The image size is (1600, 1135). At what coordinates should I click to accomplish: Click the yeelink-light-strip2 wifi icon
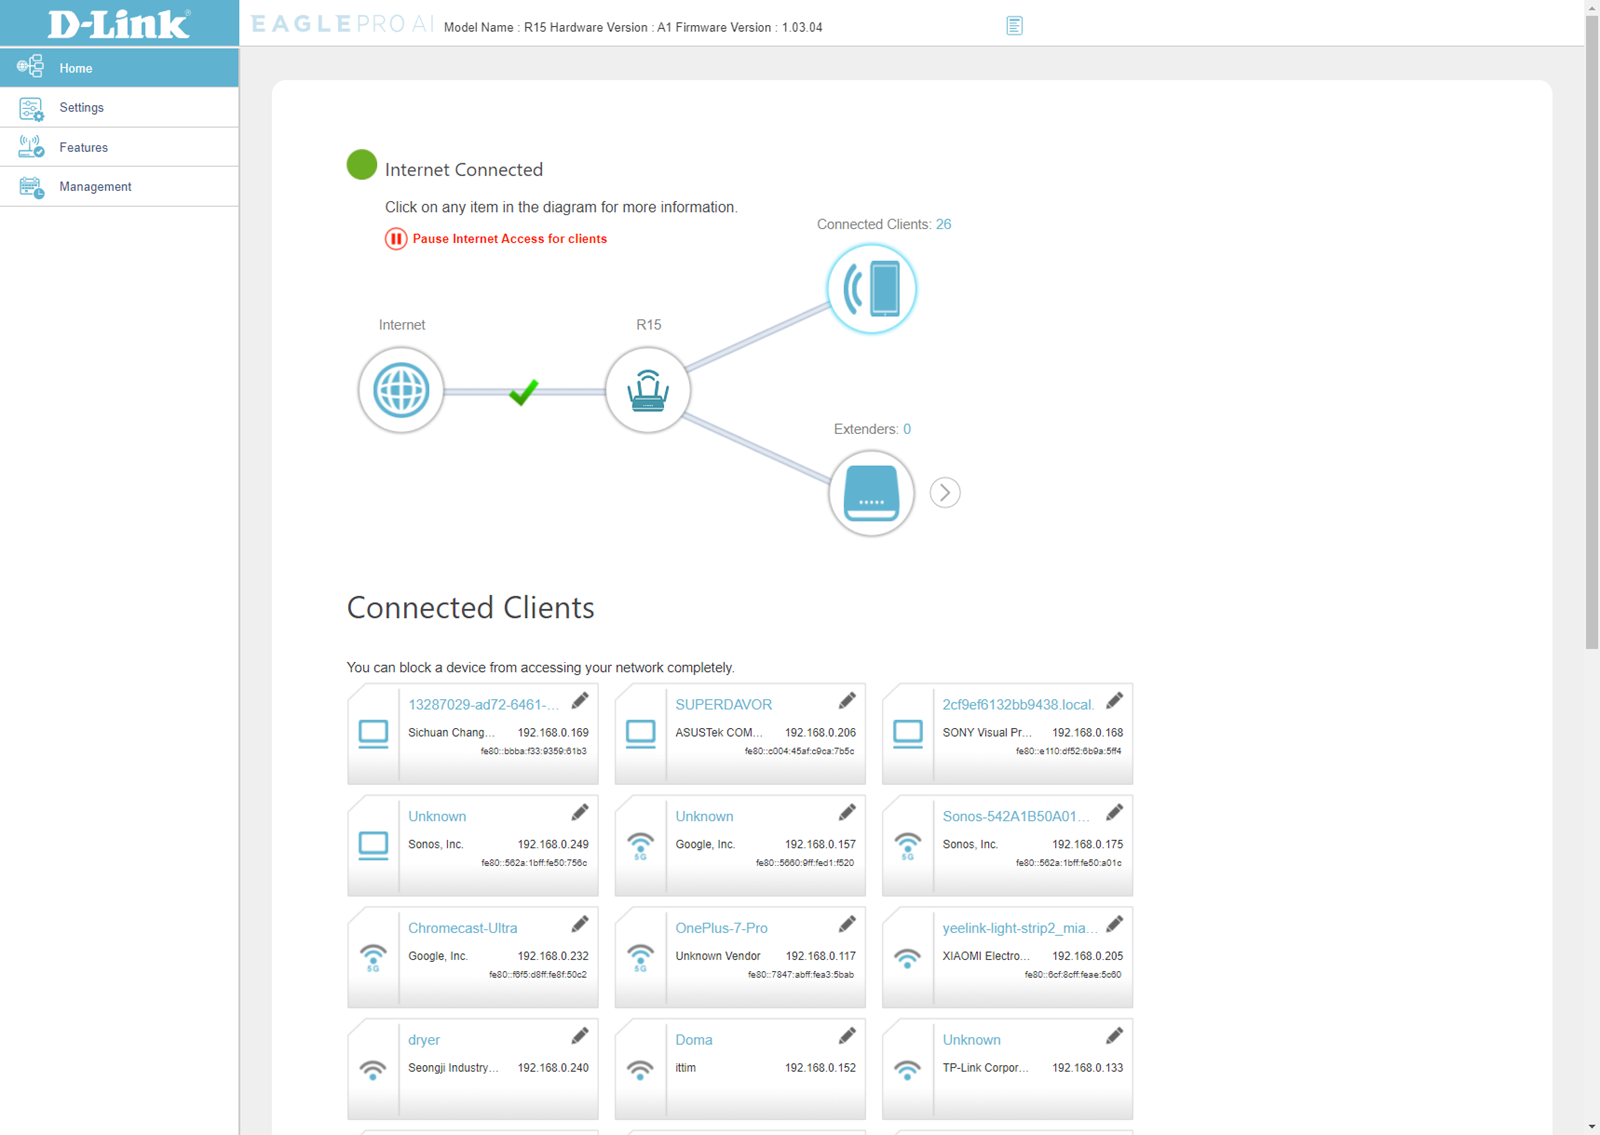click(907, 958)
